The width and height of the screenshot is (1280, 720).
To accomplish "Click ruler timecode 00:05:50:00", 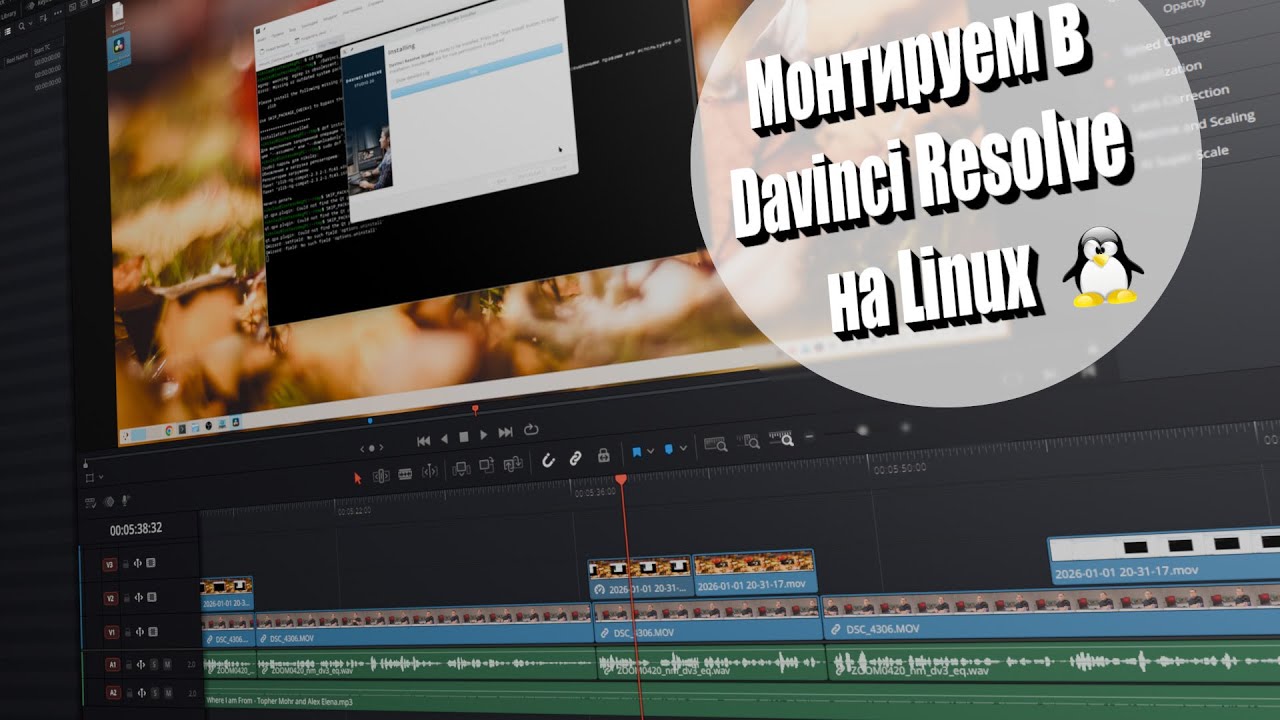I will [x=899, y=468].
